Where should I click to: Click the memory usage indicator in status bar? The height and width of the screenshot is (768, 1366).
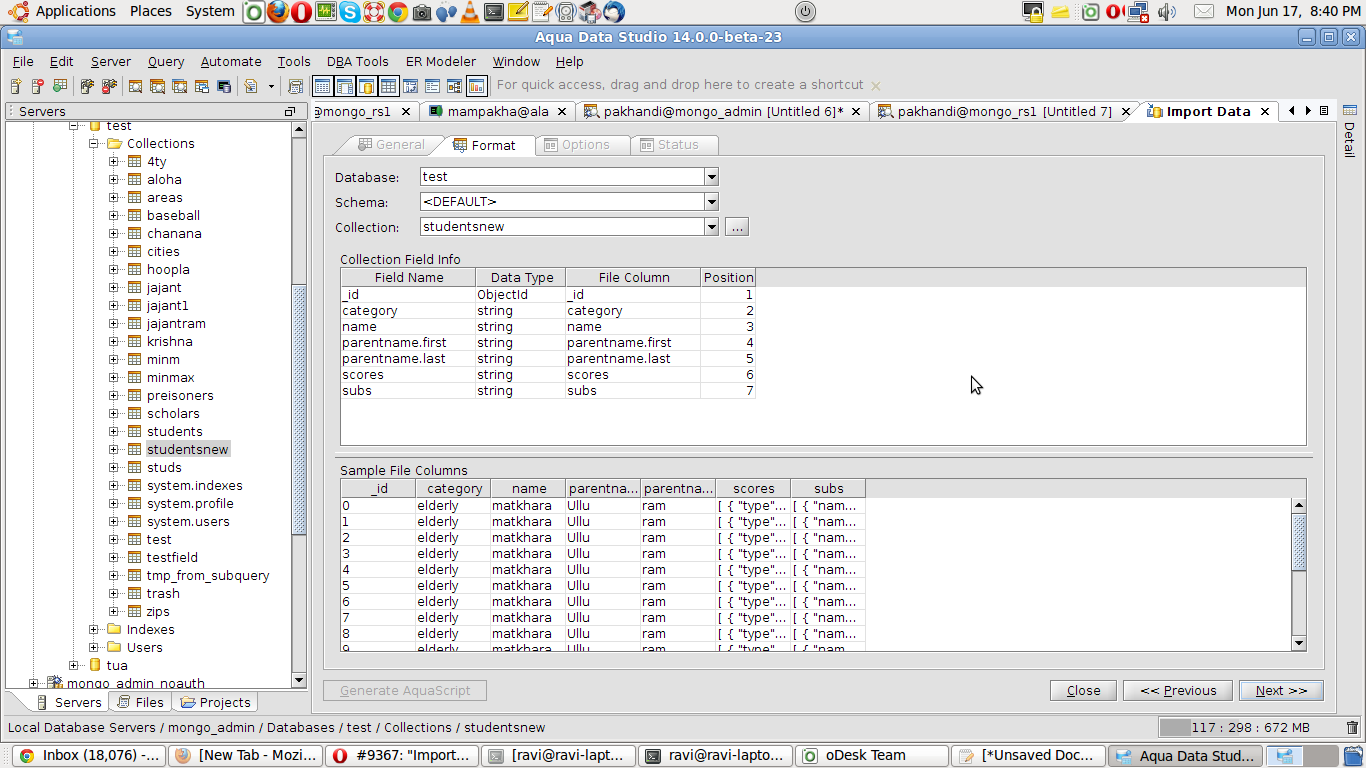pos(1249,728)
